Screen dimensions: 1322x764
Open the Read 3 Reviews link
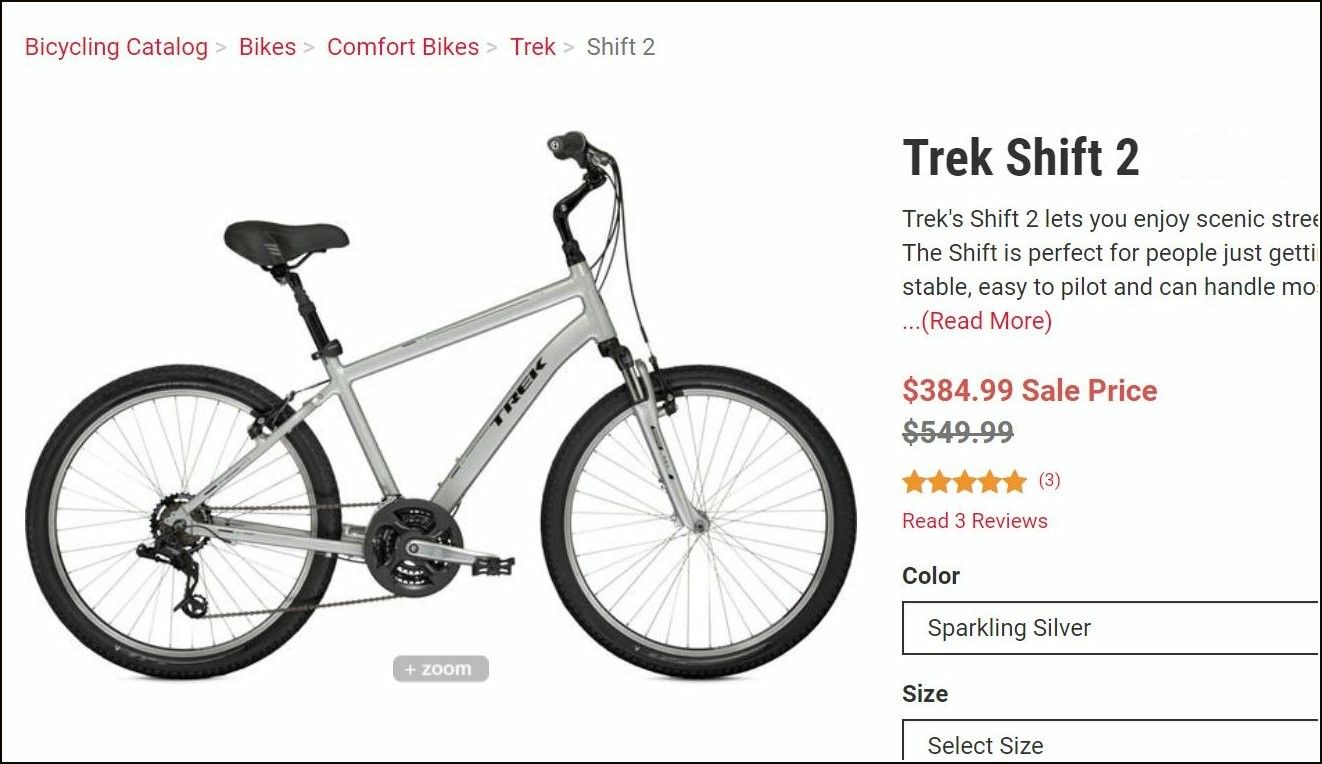point(975,521)
